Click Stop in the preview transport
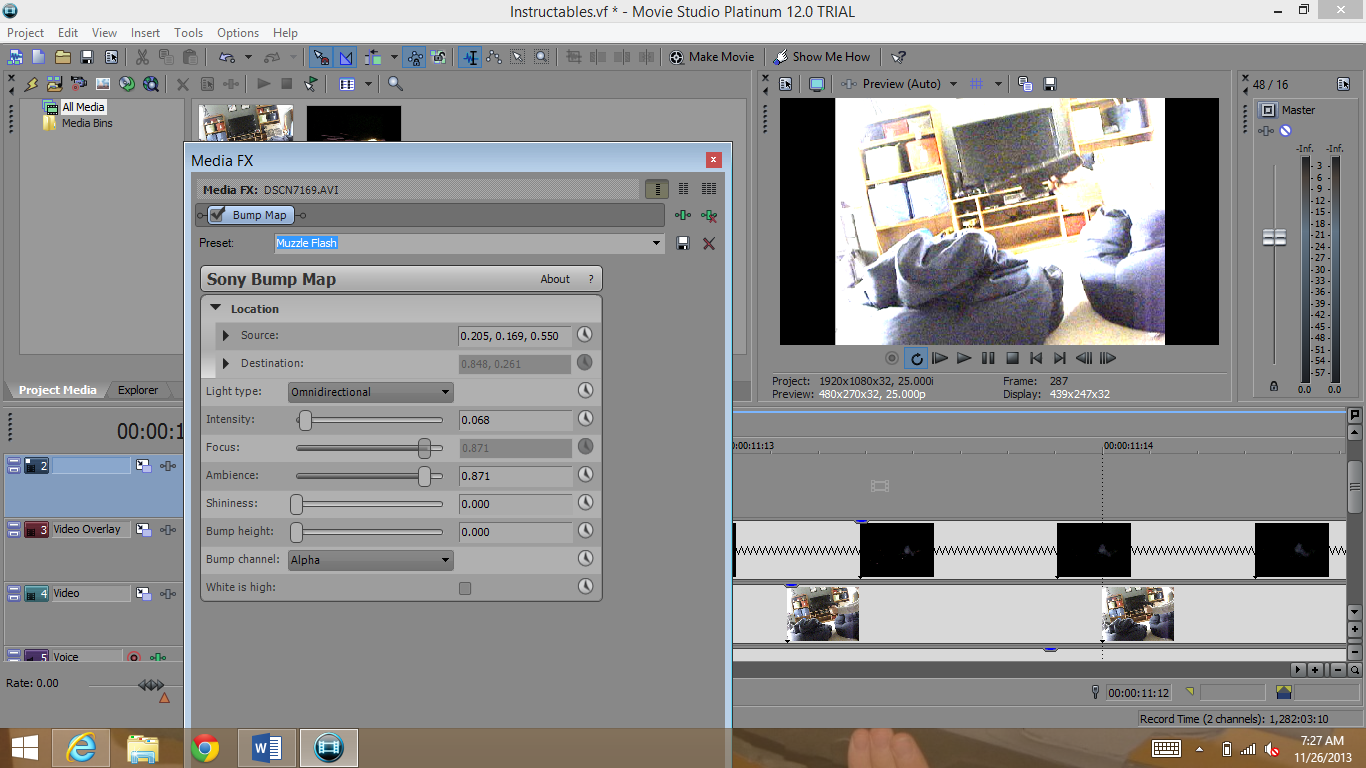Screen dimensions: 1366x768 click(x=1012, y=358)
